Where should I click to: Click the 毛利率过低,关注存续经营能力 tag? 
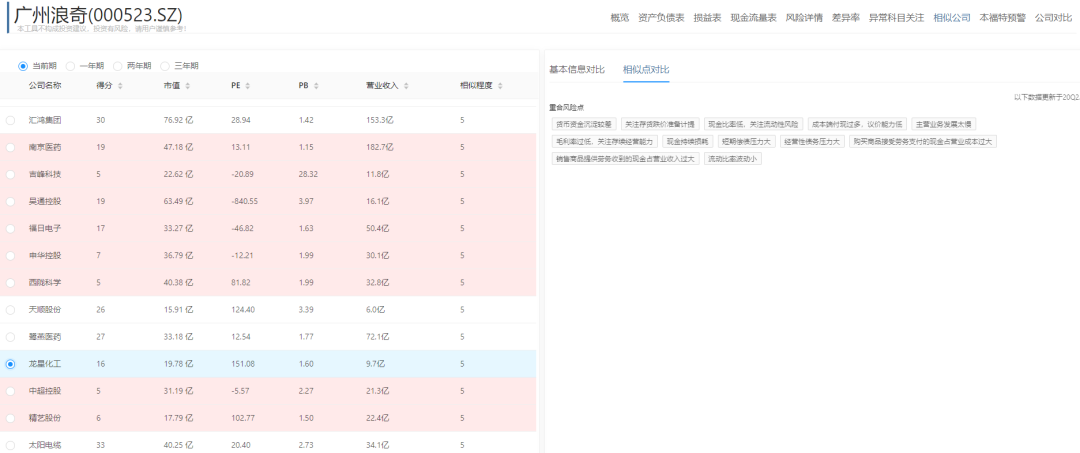click(605, 141)
